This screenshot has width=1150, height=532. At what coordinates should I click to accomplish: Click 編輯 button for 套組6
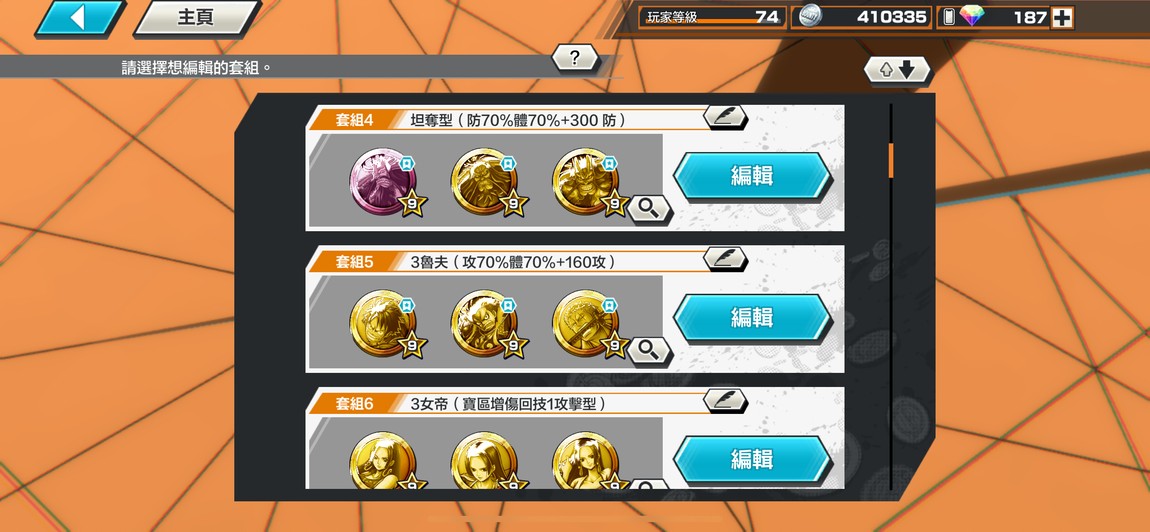click(752, 459)
